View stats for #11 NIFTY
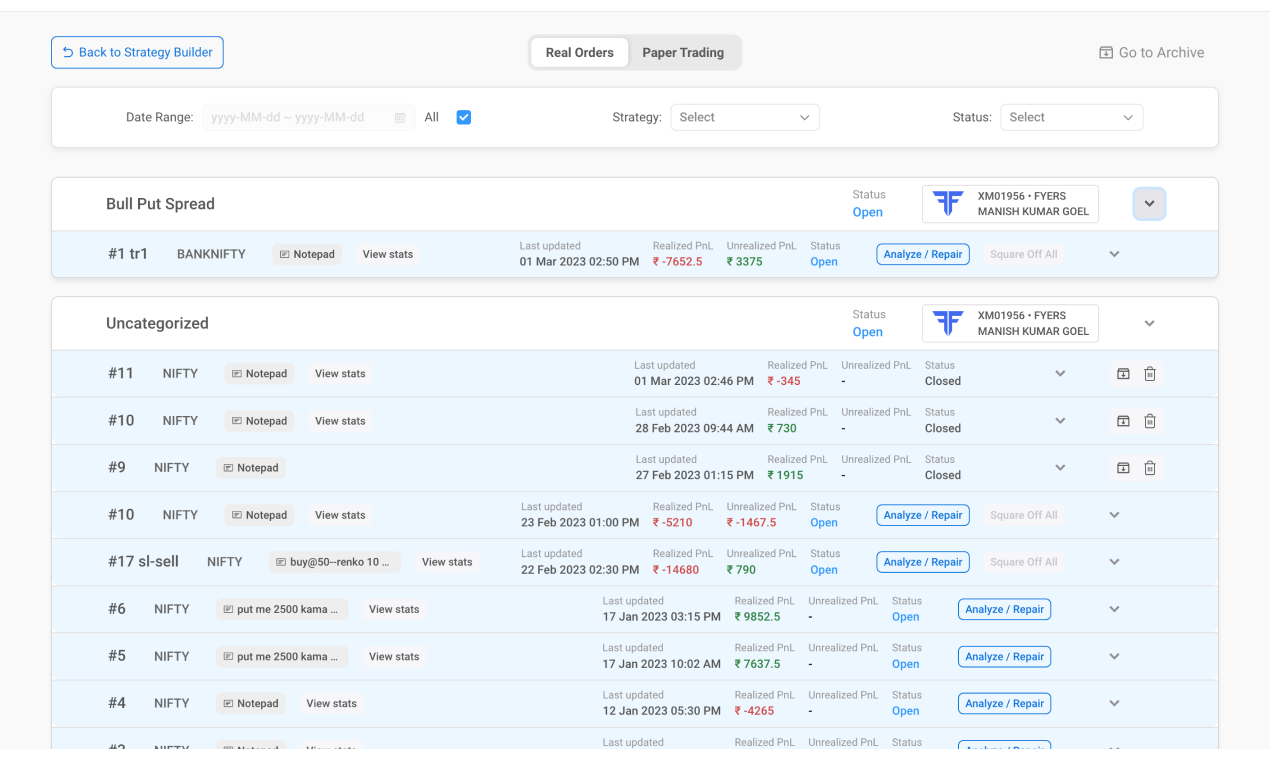Image resolution: width=1270 pixels, height=760 pixels. (x=340, y=374)
